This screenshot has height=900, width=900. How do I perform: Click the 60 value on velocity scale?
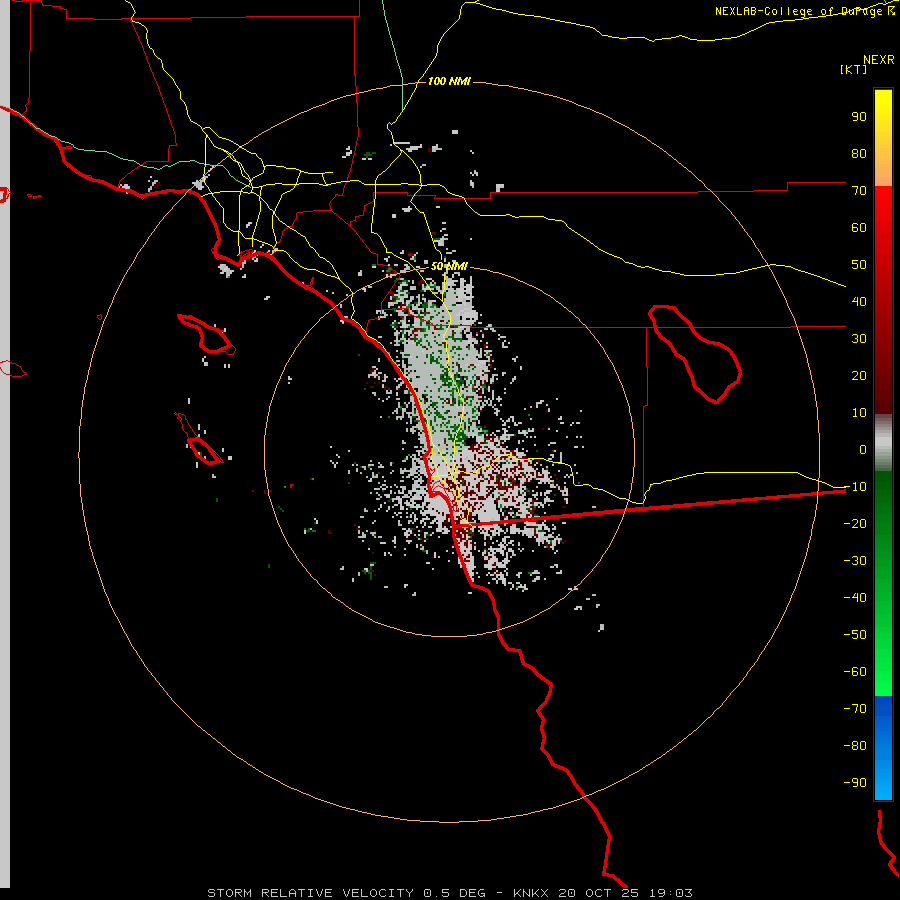(x=859, y=228)
